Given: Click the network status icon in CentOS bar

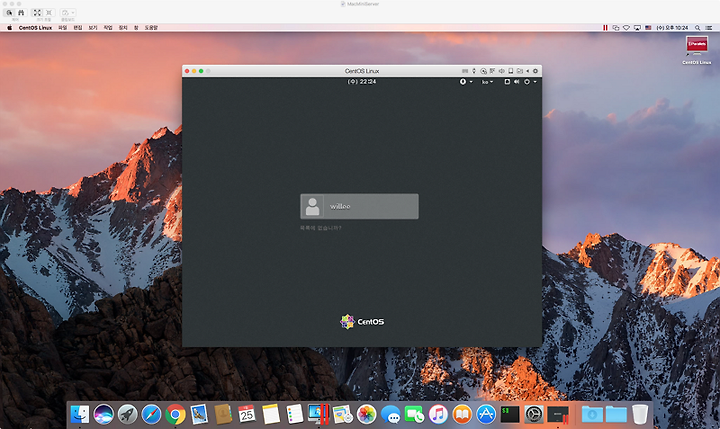Looking at the screenshot, I should (x=507, y=81).
